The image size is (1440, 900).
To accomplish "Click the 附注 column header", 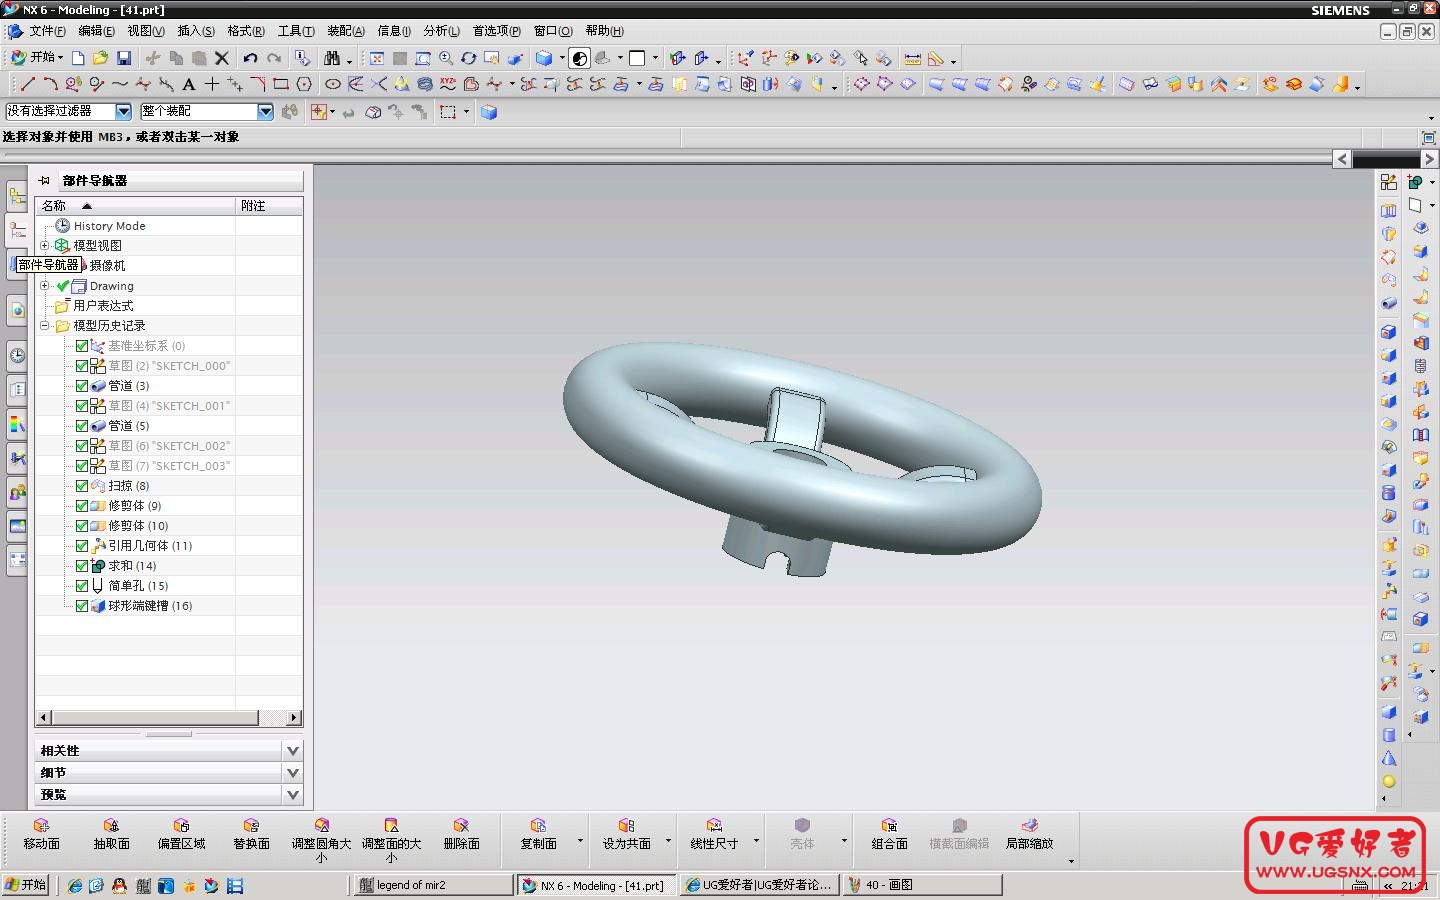I will (269, 205).
